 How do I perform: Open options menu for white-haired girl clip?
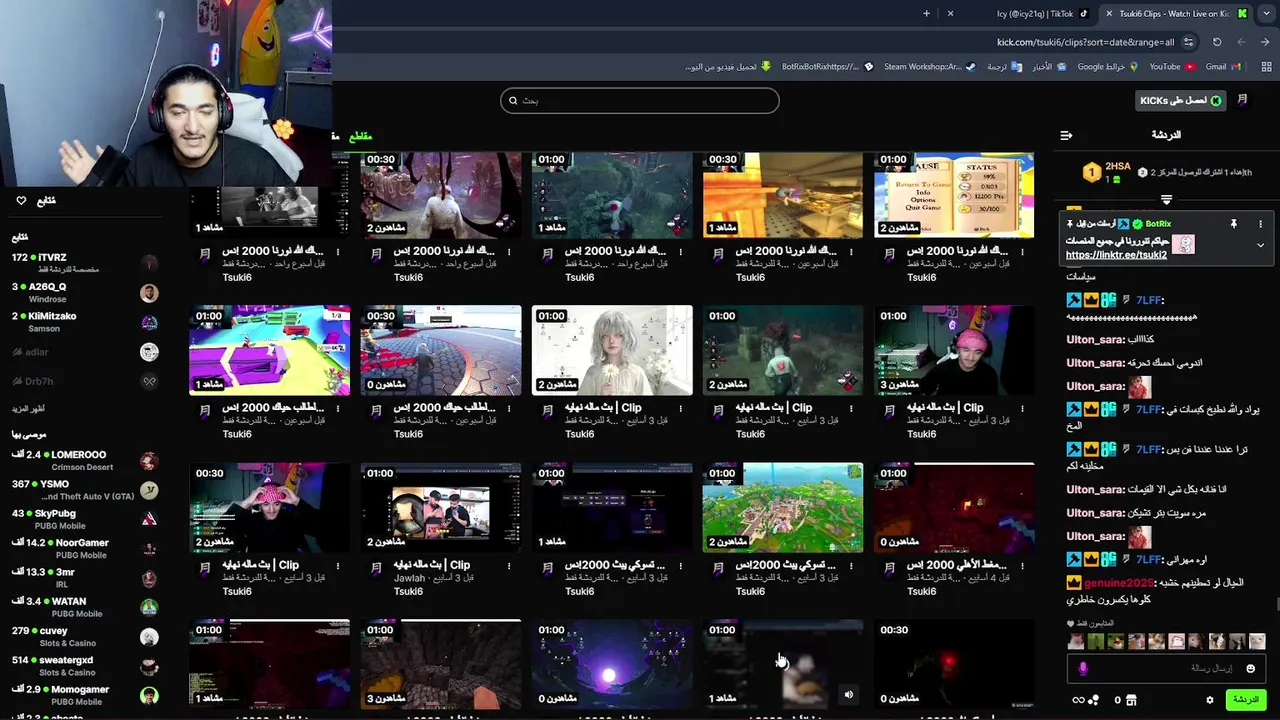point(680,408)
